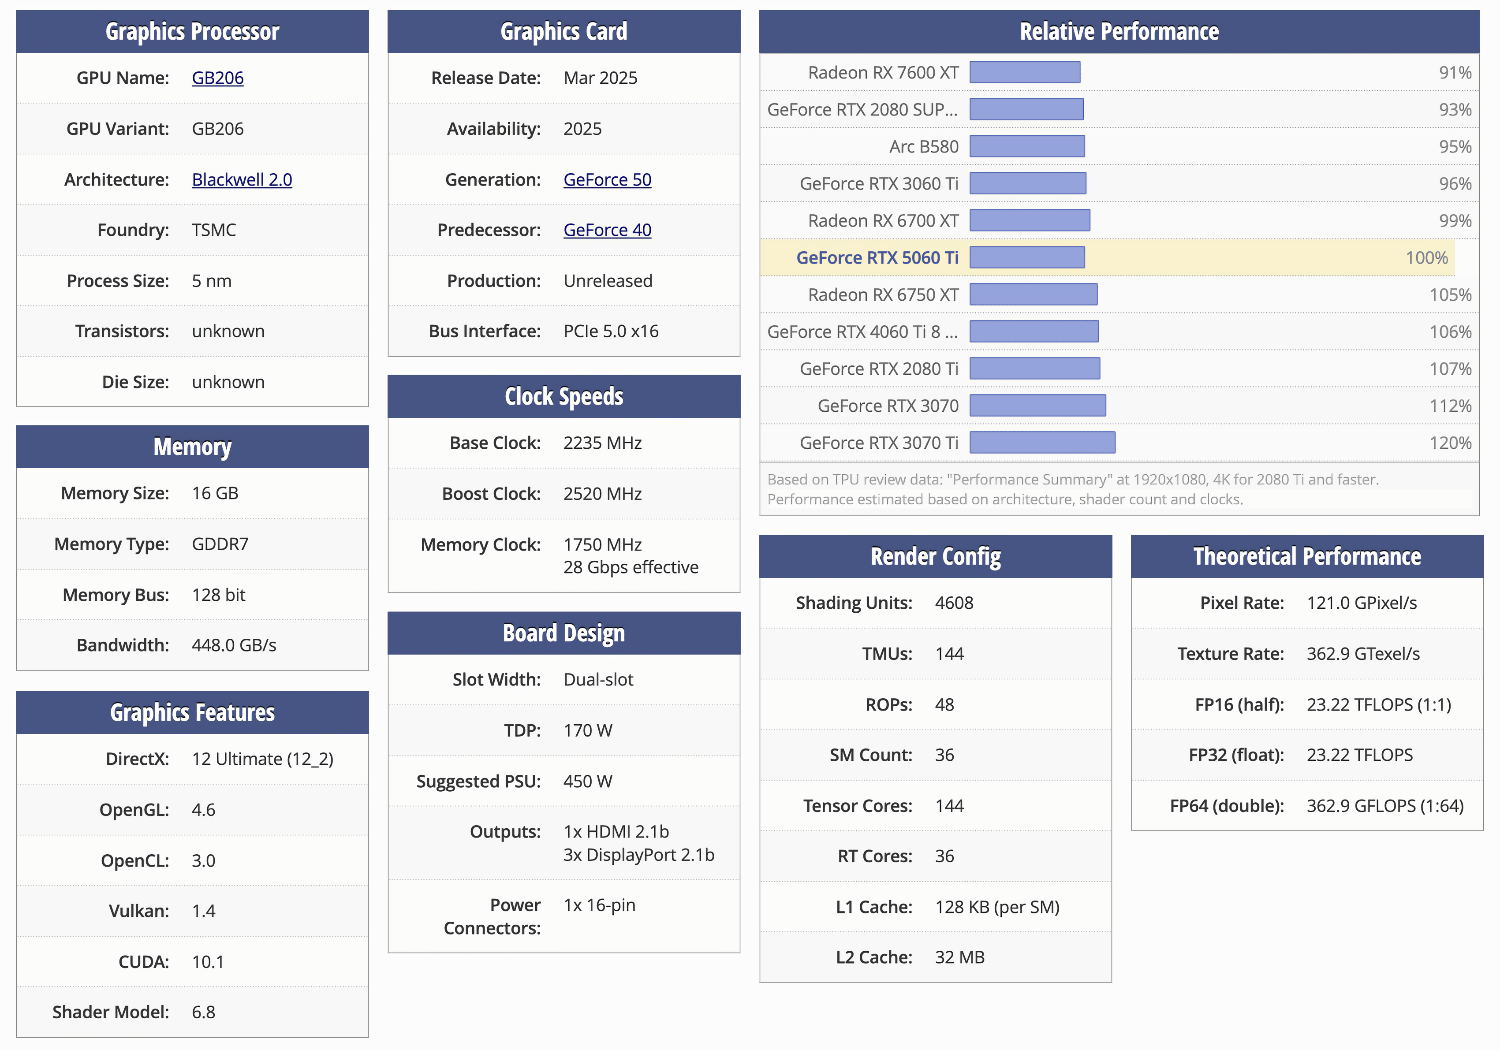
Task: Select the GeForce RTX 4060 Ti 8 ... label
Action: pyautogui.click(x=862, y=332)
